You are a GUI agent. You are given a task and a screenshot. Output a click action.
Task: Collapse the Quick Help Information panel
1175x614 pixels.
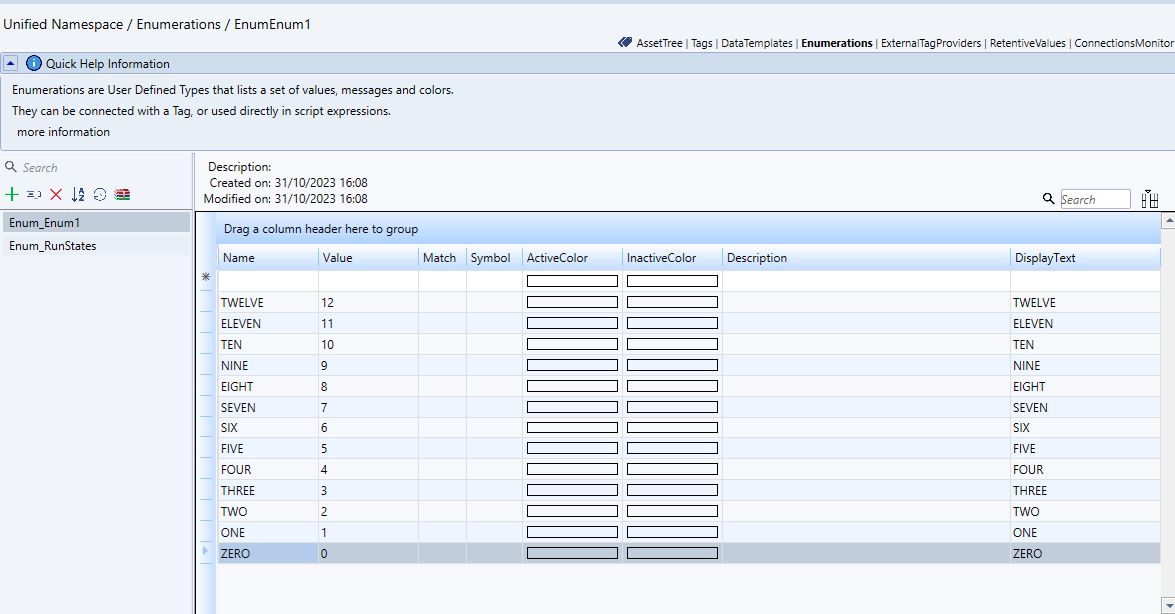11,63
